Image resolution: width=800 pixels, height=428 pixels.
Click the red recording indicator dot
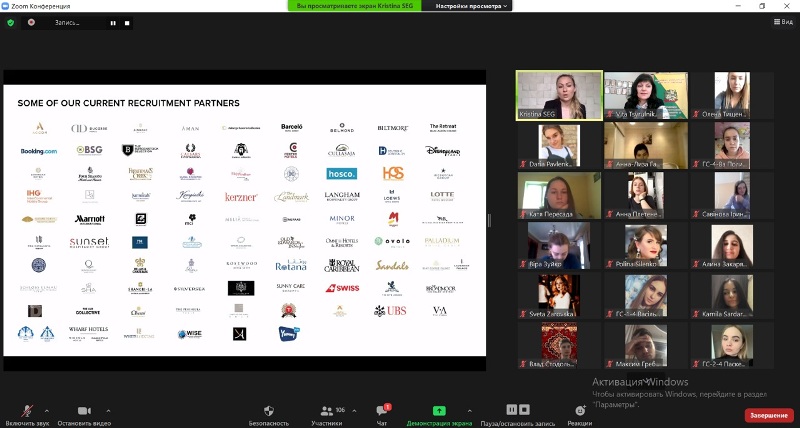pos(31,22)
